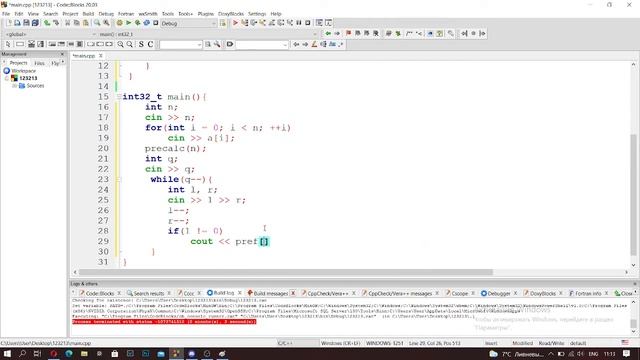The width and height of the screenshot is (640, 360).
Task: Switch to the Debugger log tab
Action: click(x=499, y=293)
